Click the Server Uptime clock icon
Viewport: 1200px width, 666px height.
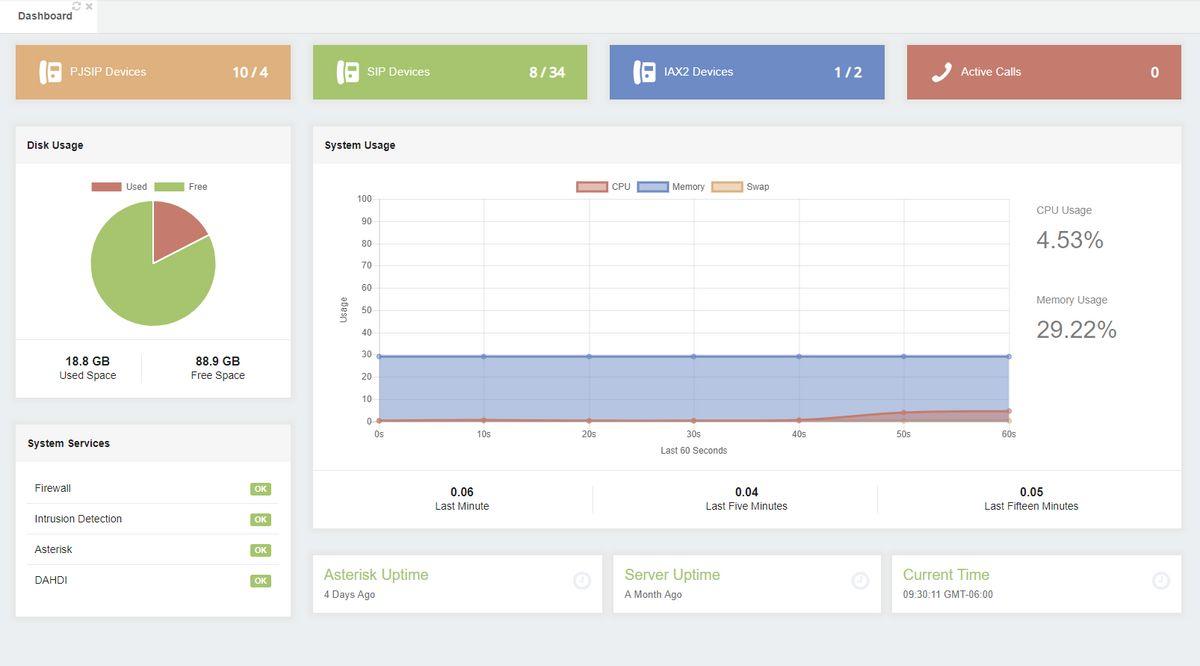[860, 580]
